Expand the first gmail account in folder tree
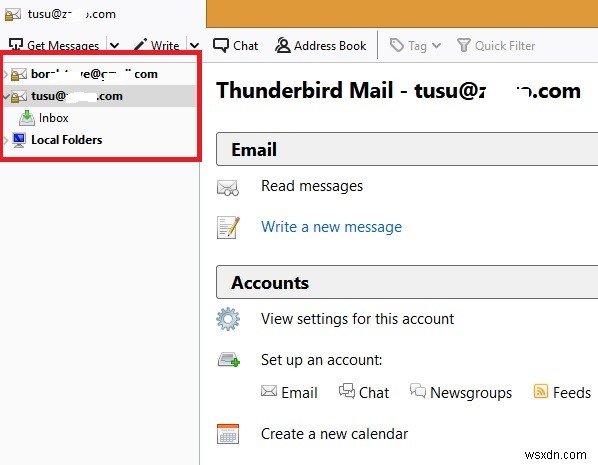This screenshot has height=465, width=598. click(x=6, y=74)
